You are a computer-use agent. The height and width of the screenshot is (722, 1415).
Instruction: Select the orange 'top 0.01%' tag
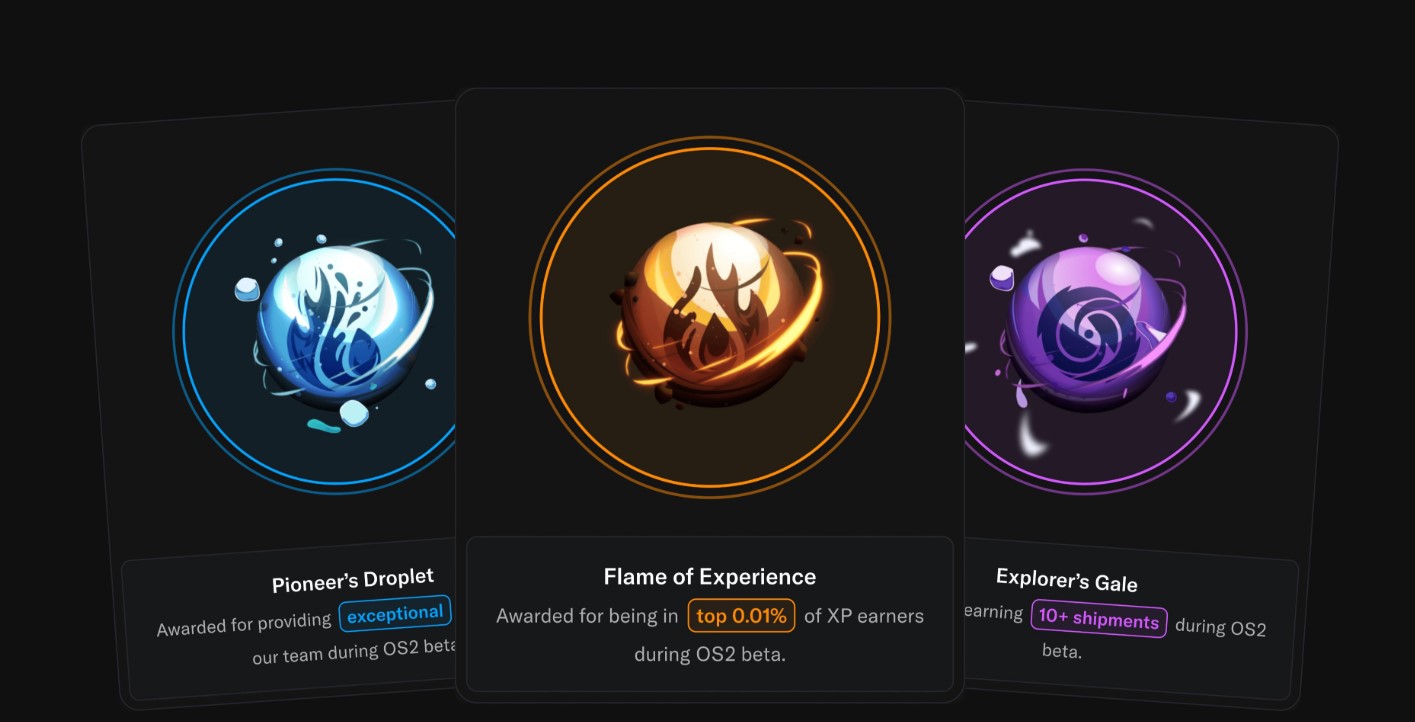click(741, 616)
